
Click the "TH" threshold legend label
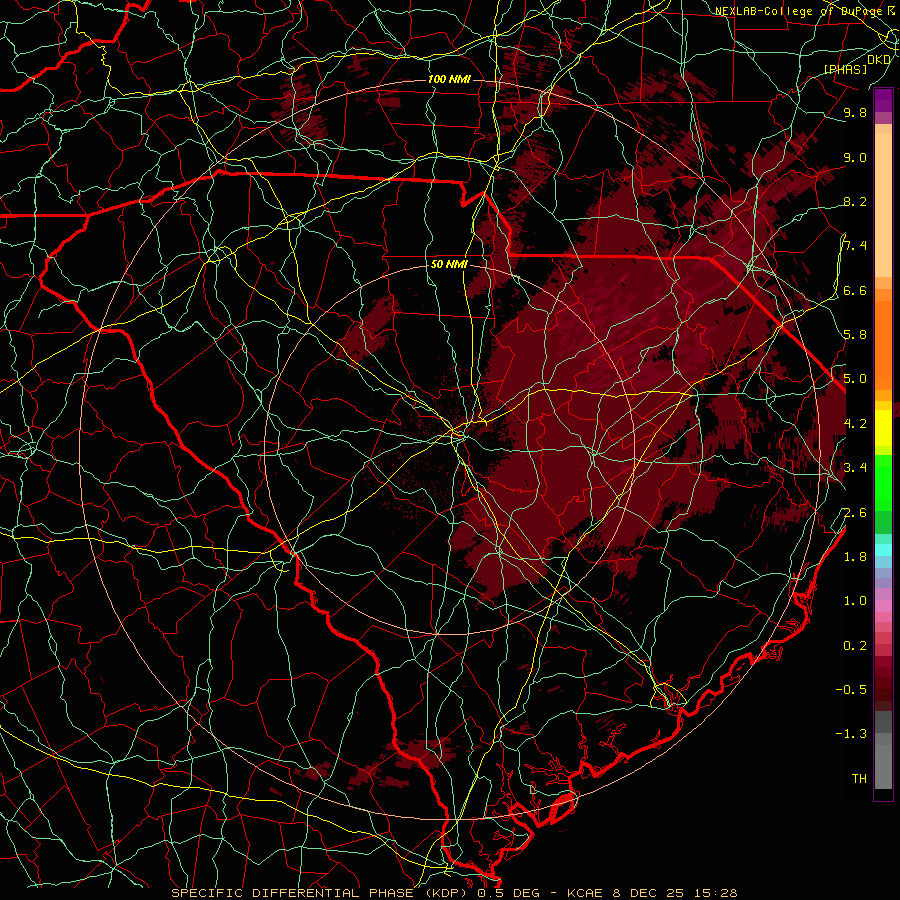pos(859,778)
